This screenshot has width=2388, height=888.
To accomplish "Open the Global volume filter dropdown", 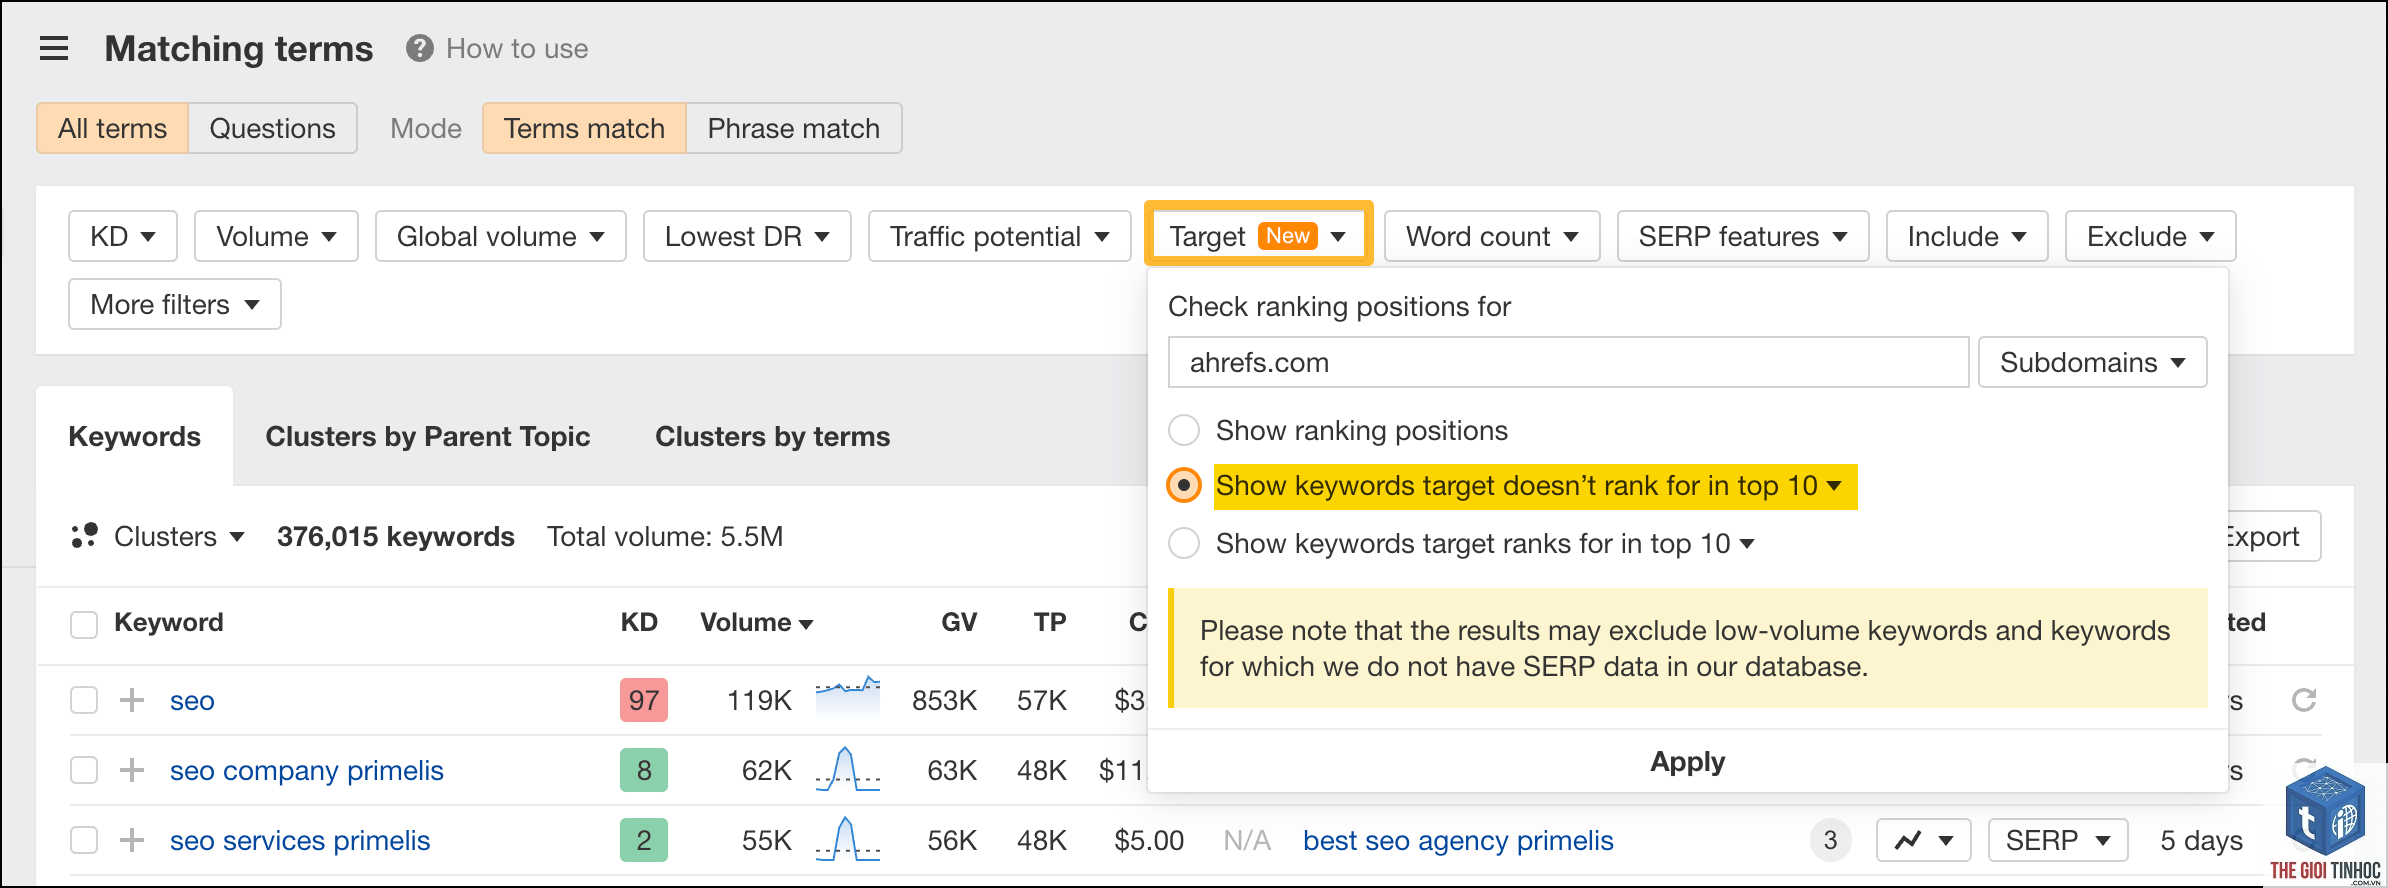I will coord(501,236).
